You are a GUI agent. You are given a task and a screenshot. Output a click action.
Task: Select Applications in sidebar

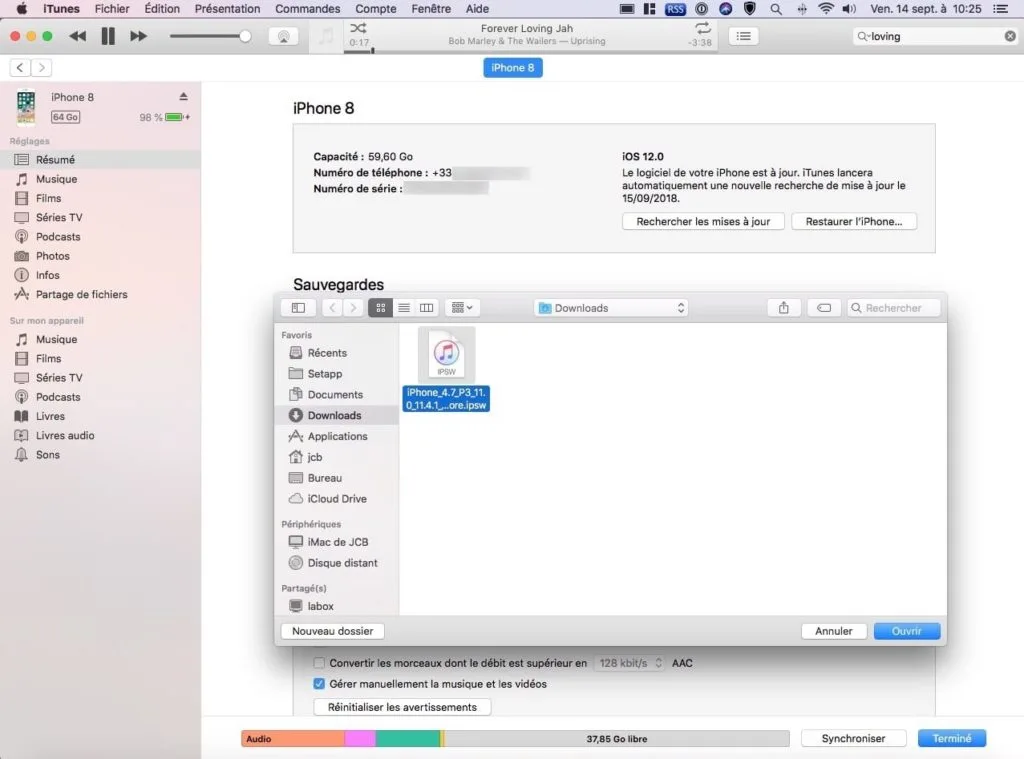click(x=337, y=436)
